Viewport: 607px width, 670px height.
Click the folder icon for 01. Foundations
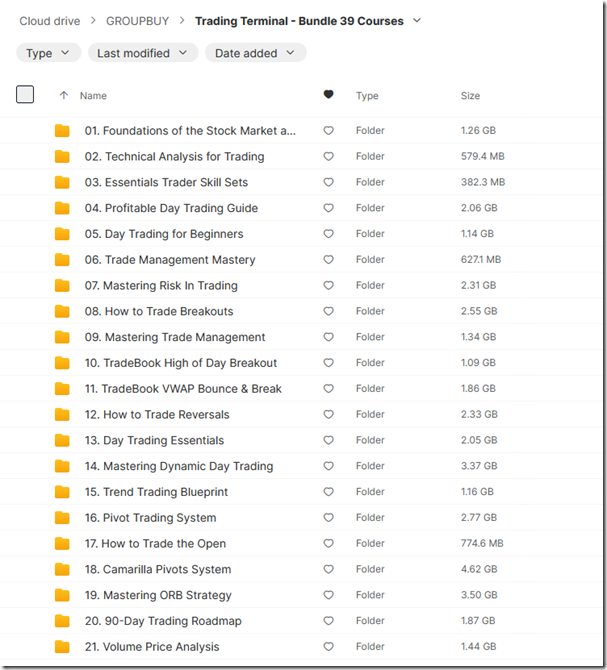pos(62,131)
